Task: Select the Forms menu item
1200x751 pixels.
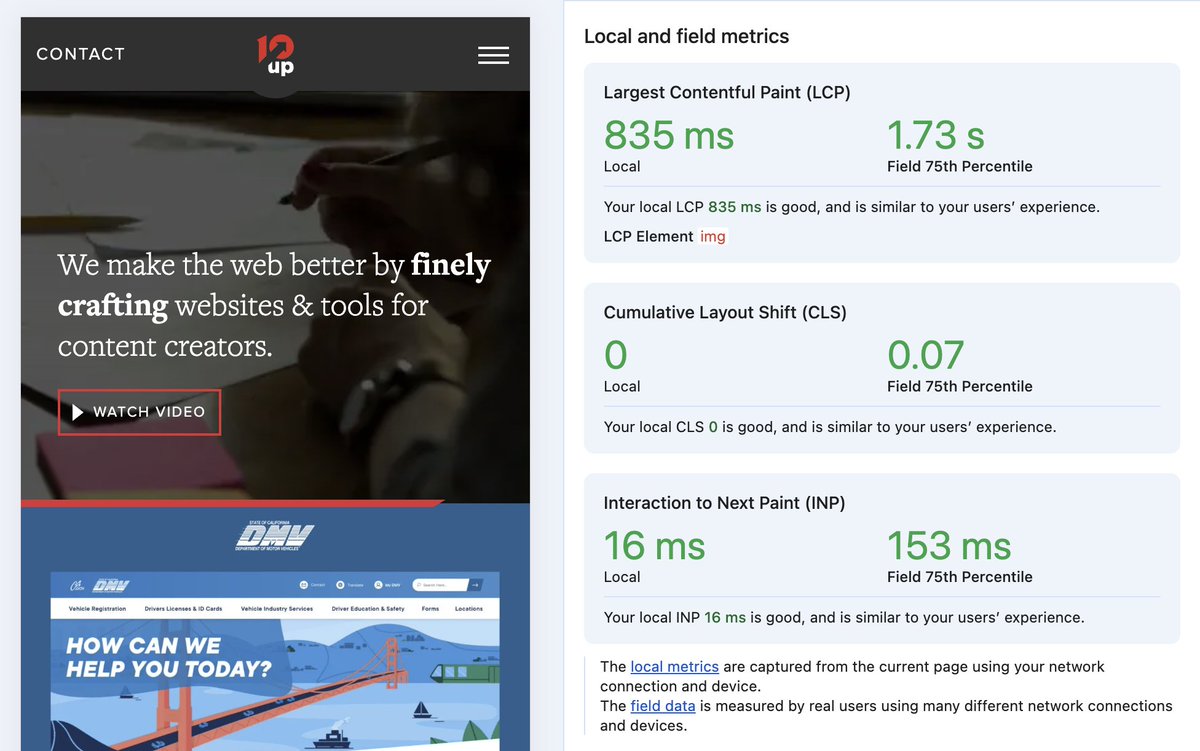Action: click(429, 609)
